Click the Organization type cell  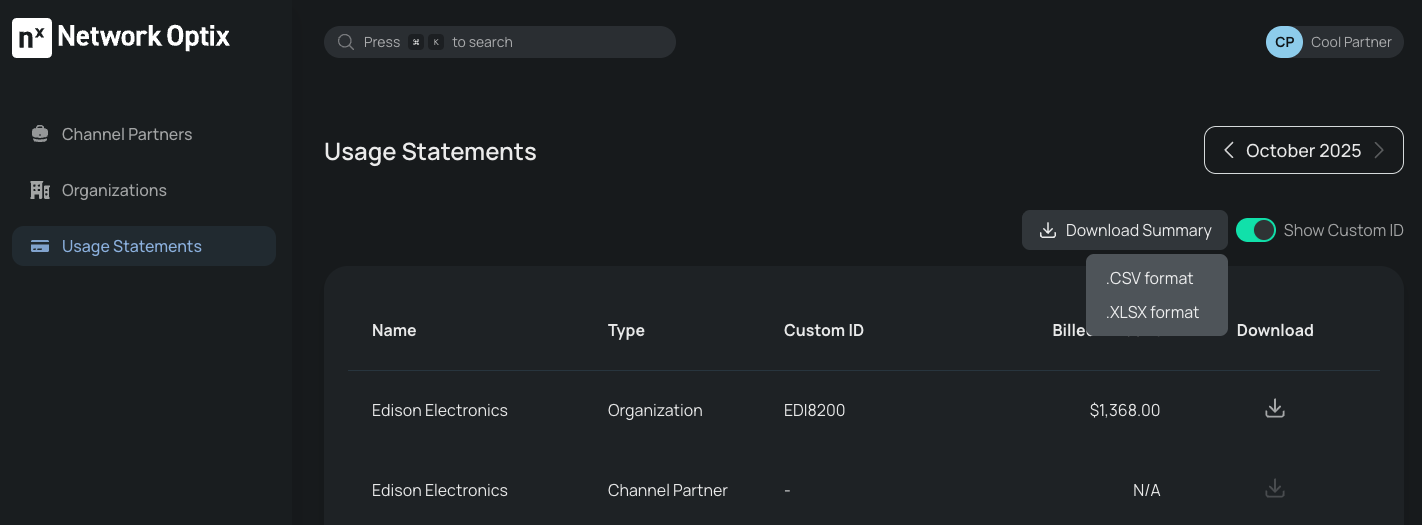pos(655,410)
